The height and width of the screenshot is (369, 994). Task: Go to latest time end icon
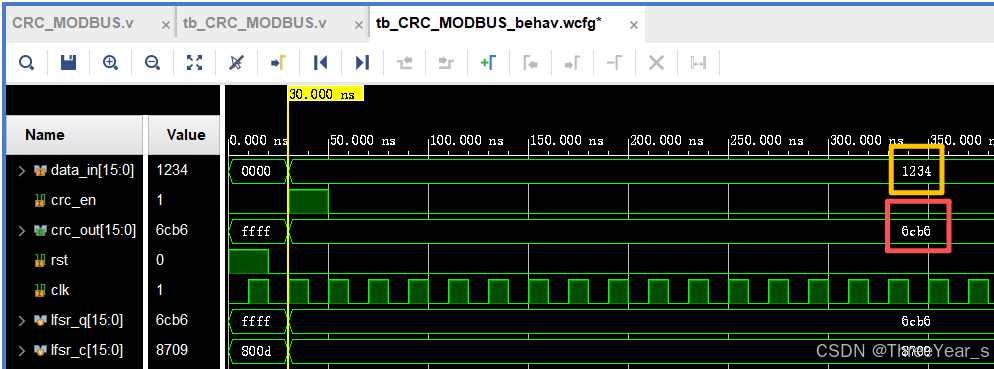click(362, 62)
